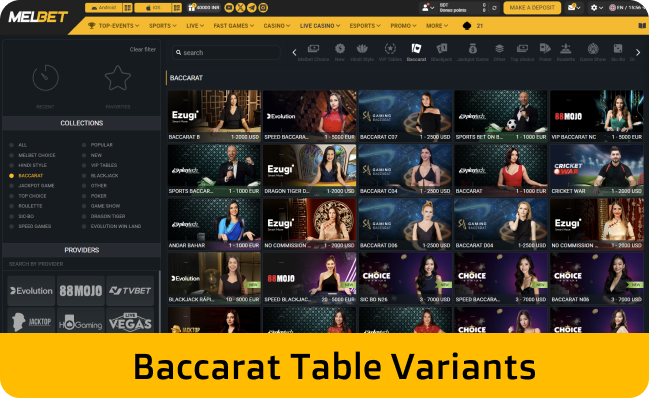This screenshot has height=398, width=649.
Task: Click Search by provider field
Action: pyautogui.click(x=81, y=264)
